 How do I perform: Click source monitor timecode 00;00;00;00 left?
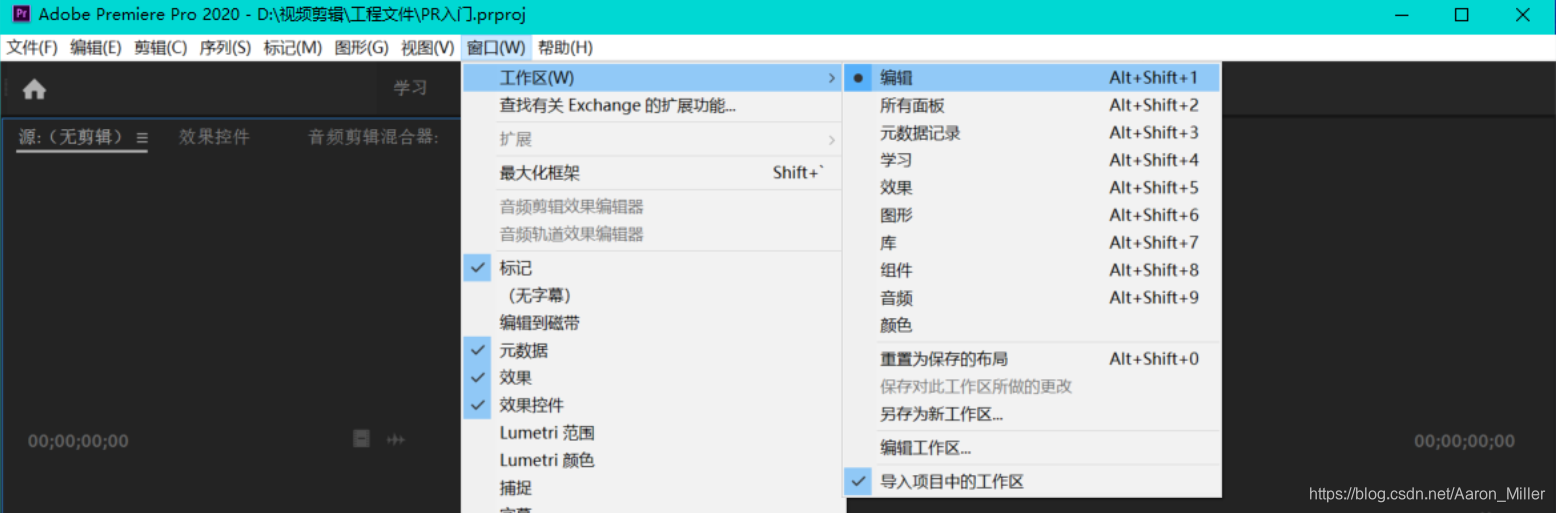pos(78,441)
